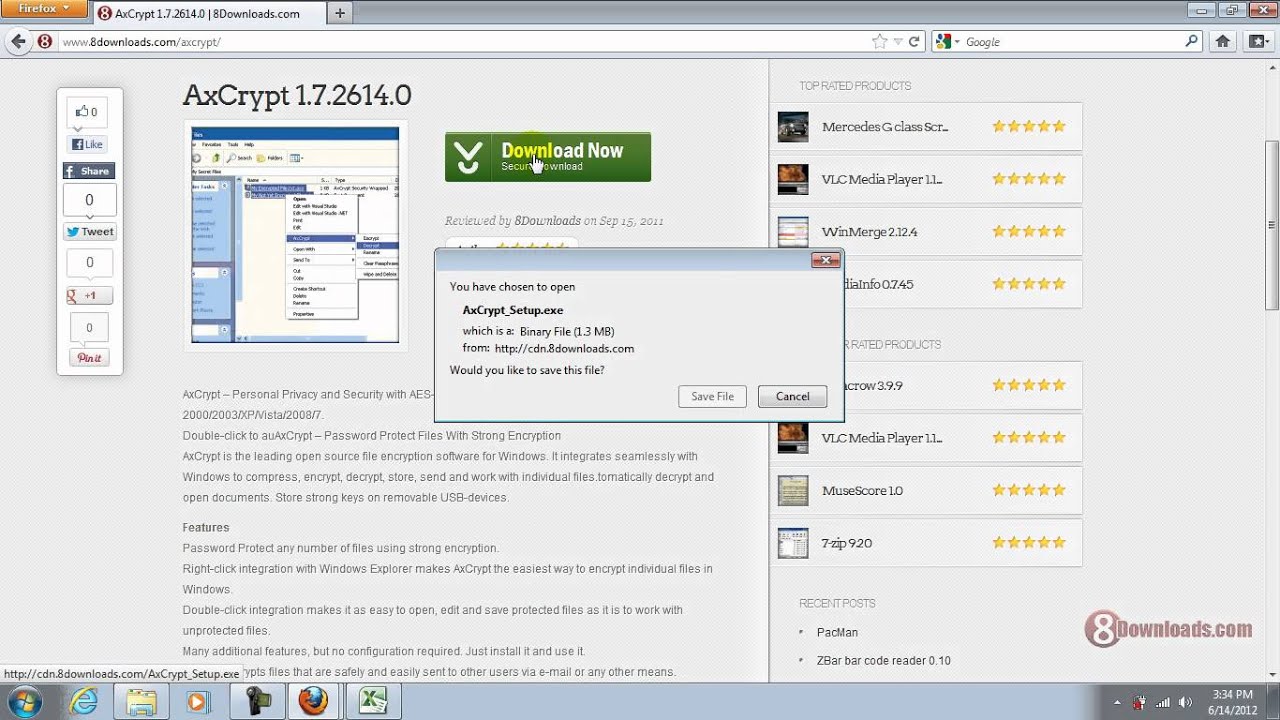The image size is (1280, 720).
Task: Click the 8Downloads site identity icon
Action: 45,42
